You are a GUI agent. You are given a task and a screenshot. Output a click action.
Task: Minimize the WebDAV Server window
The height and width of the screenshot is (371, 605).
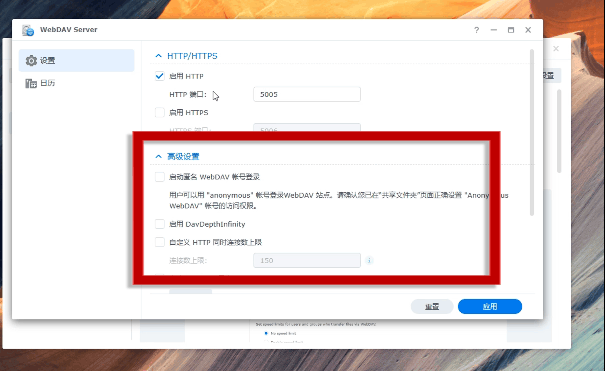pyautogui.click(x=493, y=30)
